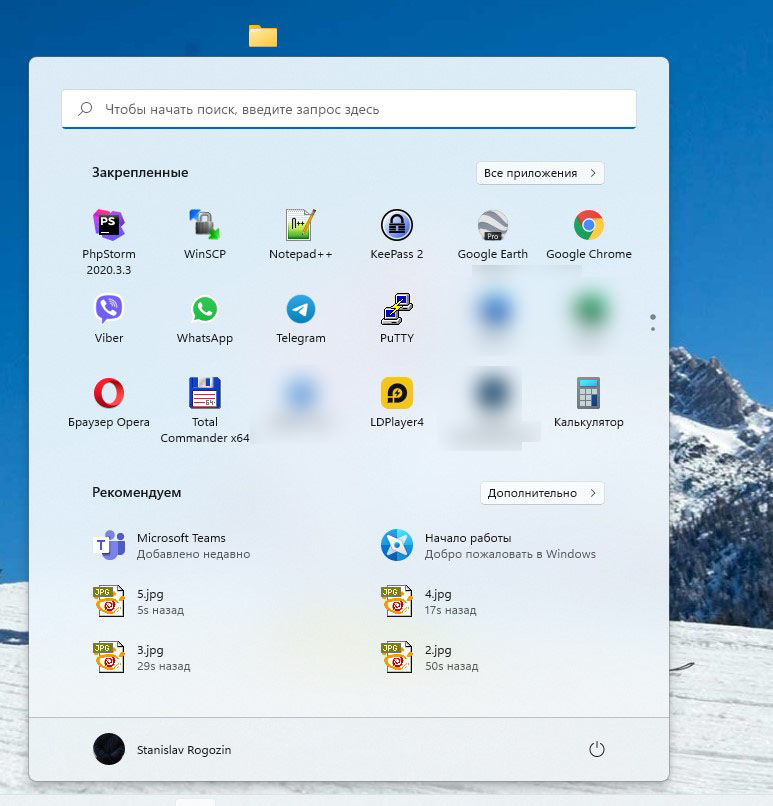Click the Stanislav Rogozin user name

184,750
